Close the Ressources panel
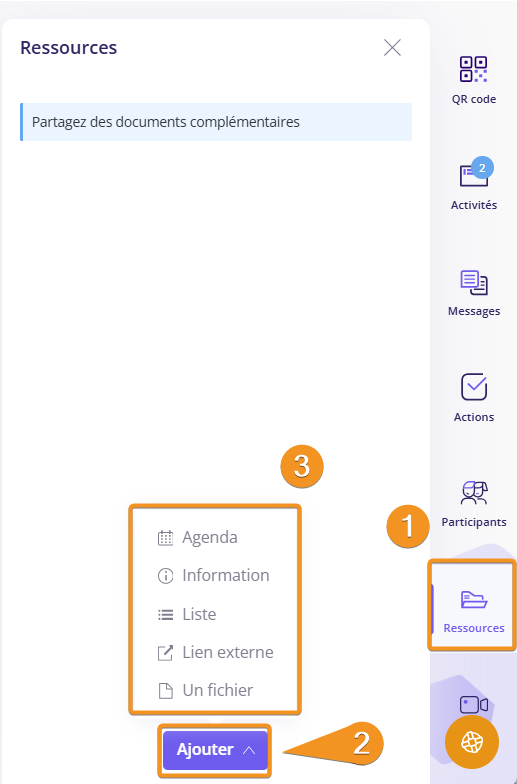517x784 pixels. point(392,48)
